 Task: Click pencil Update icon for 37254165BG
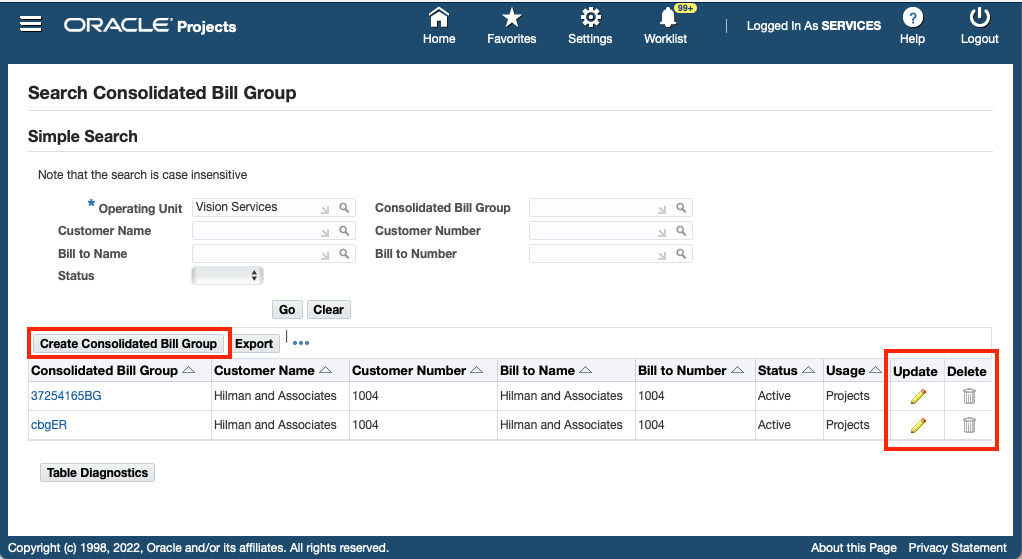coord(917,396)
